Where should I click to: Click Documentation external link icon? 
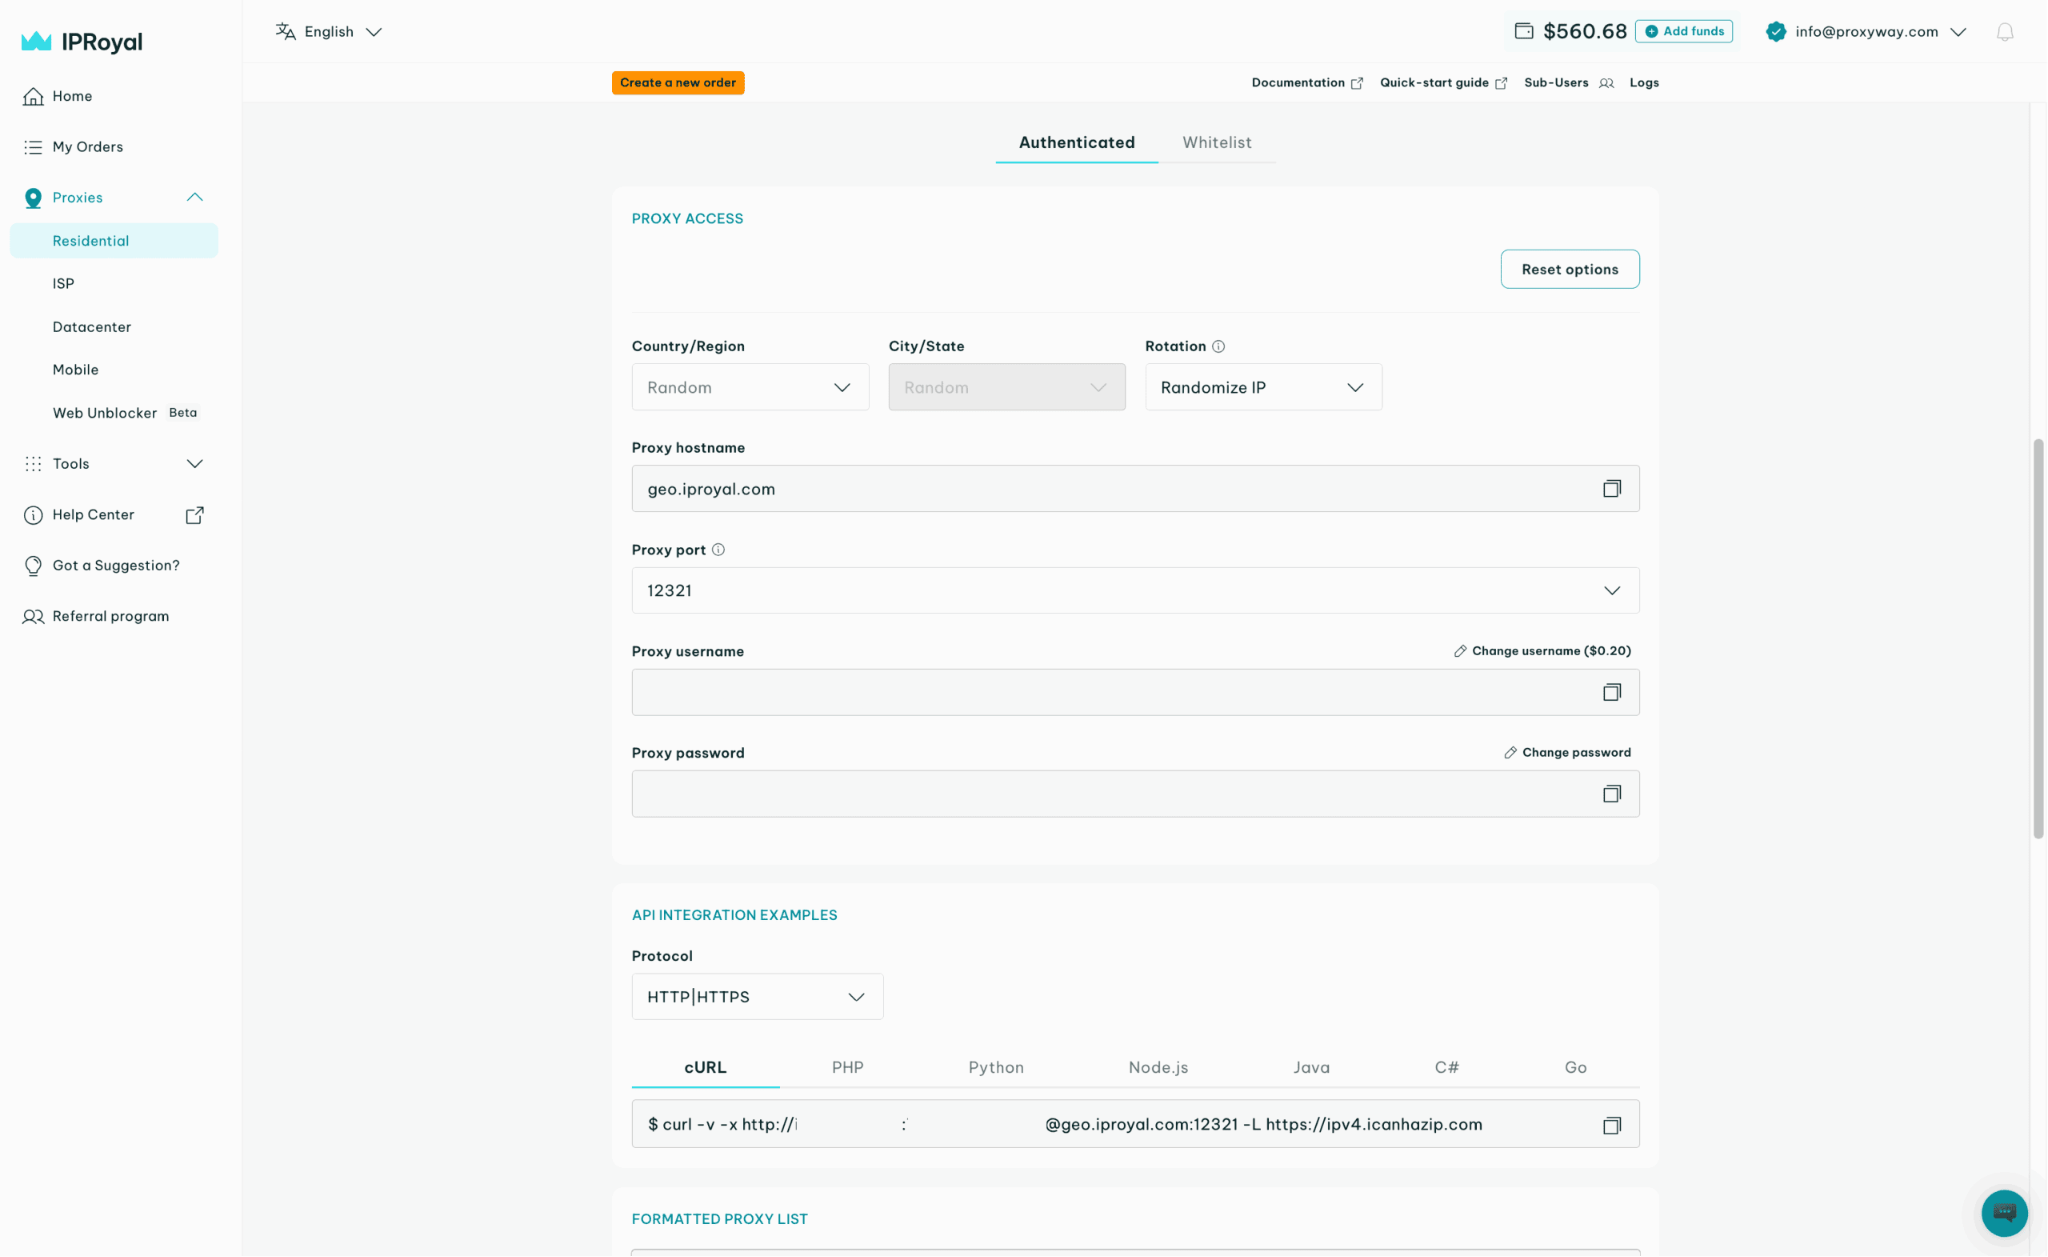pos(1357,83)
